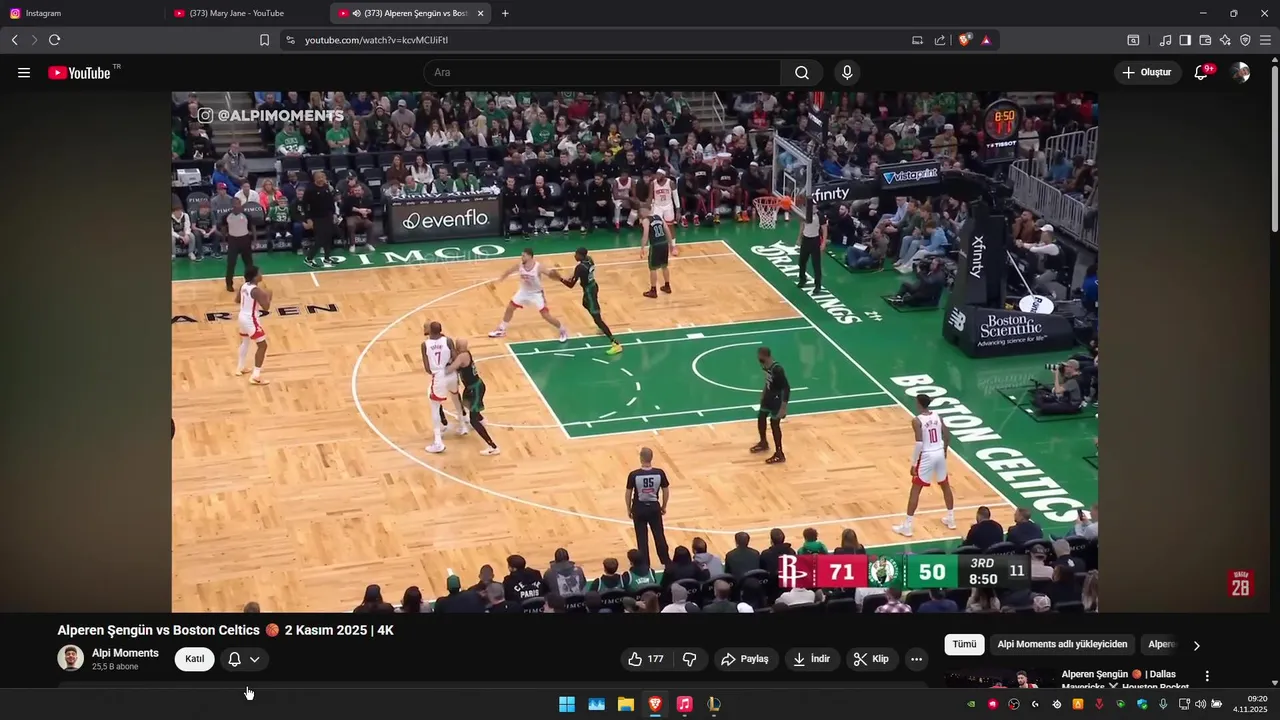Select Alpi Moments adlı yükleyiciden chip
1280x720 pixels.
point(1062,645)
